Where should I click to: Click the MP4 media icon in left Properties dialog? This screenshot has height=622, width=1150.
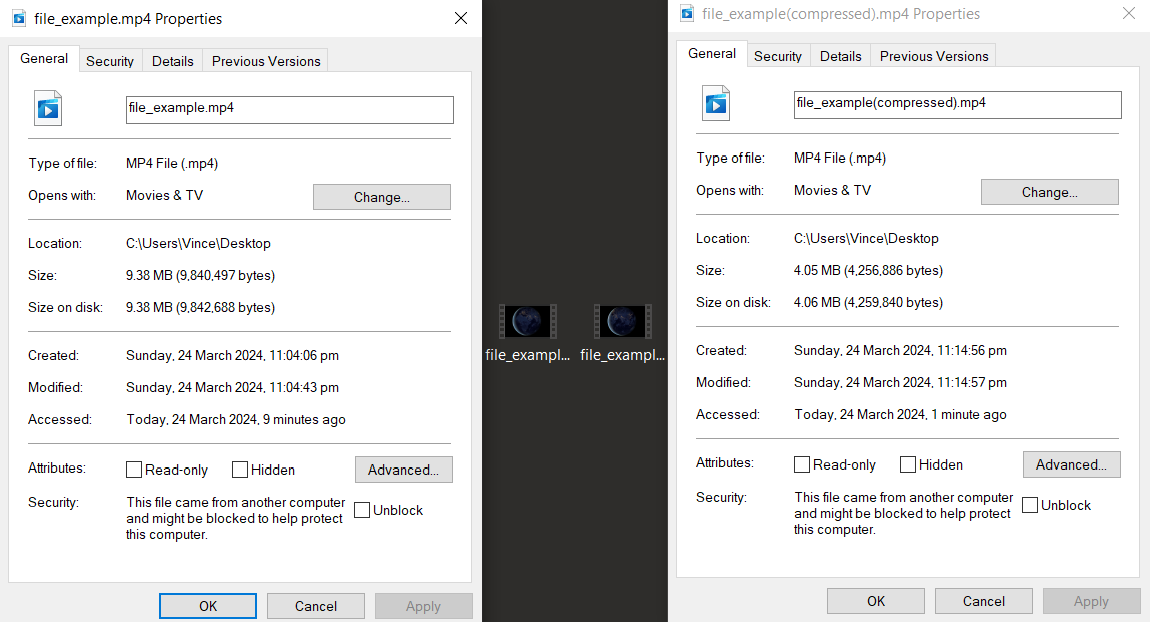[47, 107]
